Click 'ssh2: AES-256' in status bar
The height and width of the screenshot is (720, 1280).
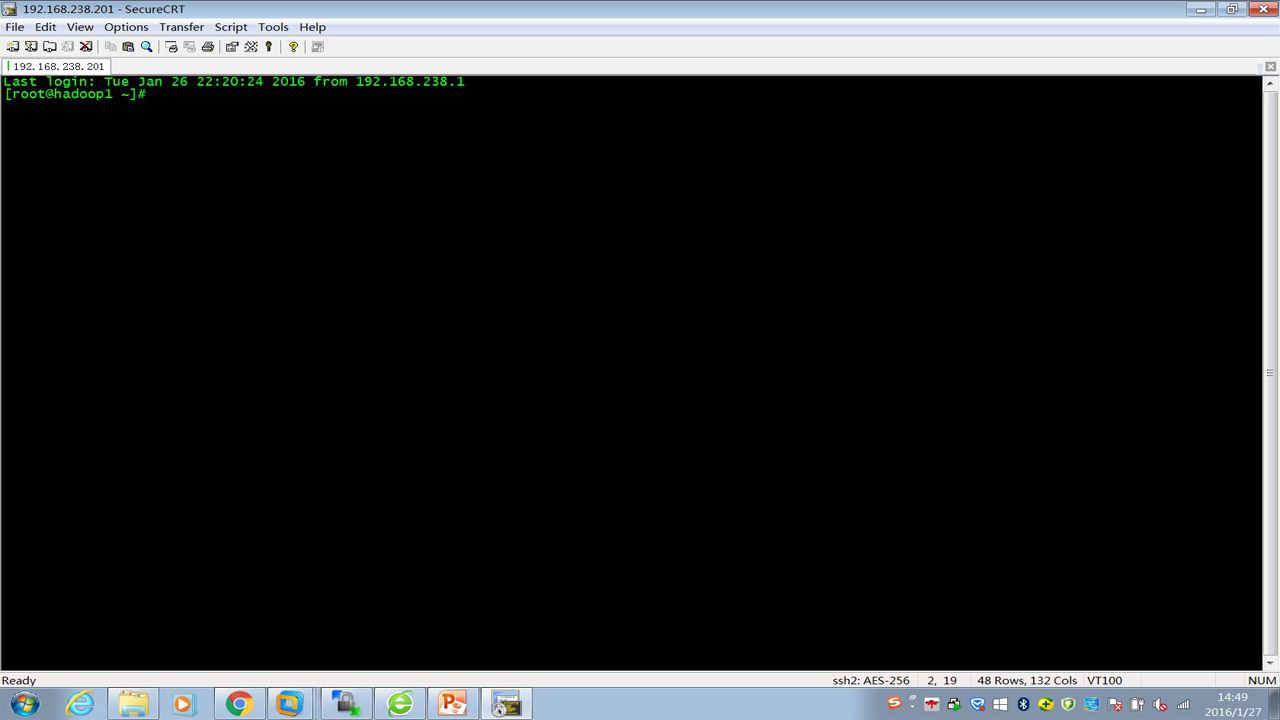pos(871,680)
